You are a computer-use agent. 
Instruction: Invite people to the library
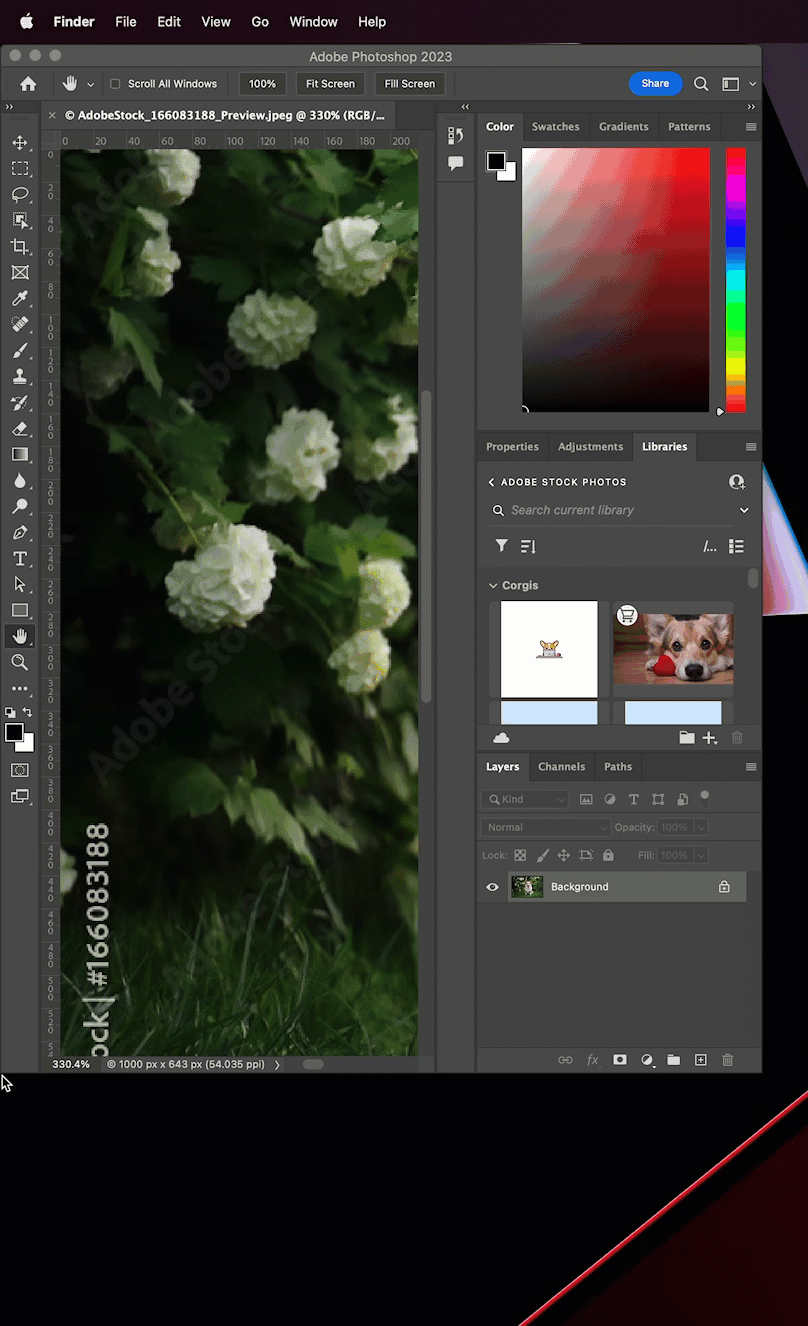[737, 482]
